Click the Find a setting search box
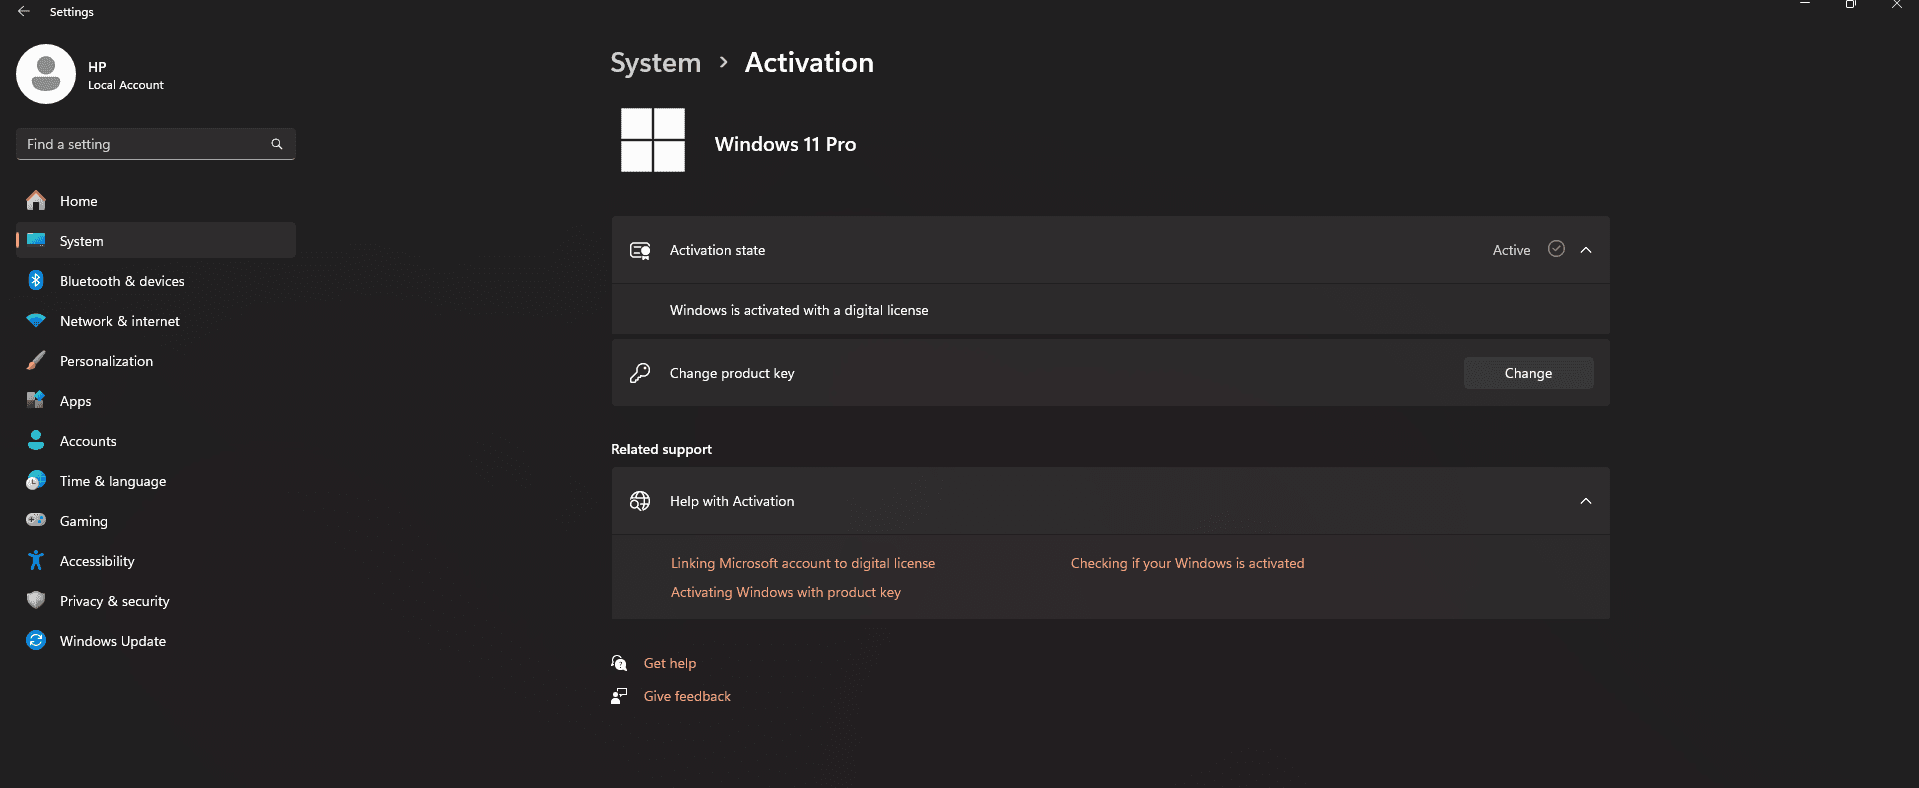 click(x=156, y=144)
